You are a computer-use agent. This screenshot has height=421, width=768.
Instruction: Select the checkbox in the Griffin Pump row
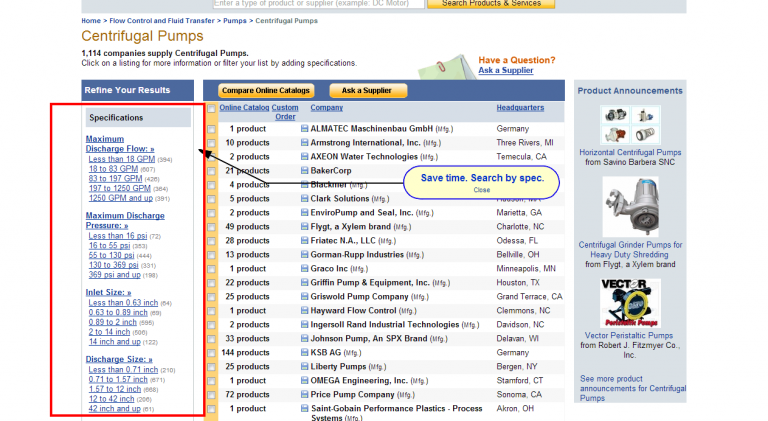tap(211, 283)
